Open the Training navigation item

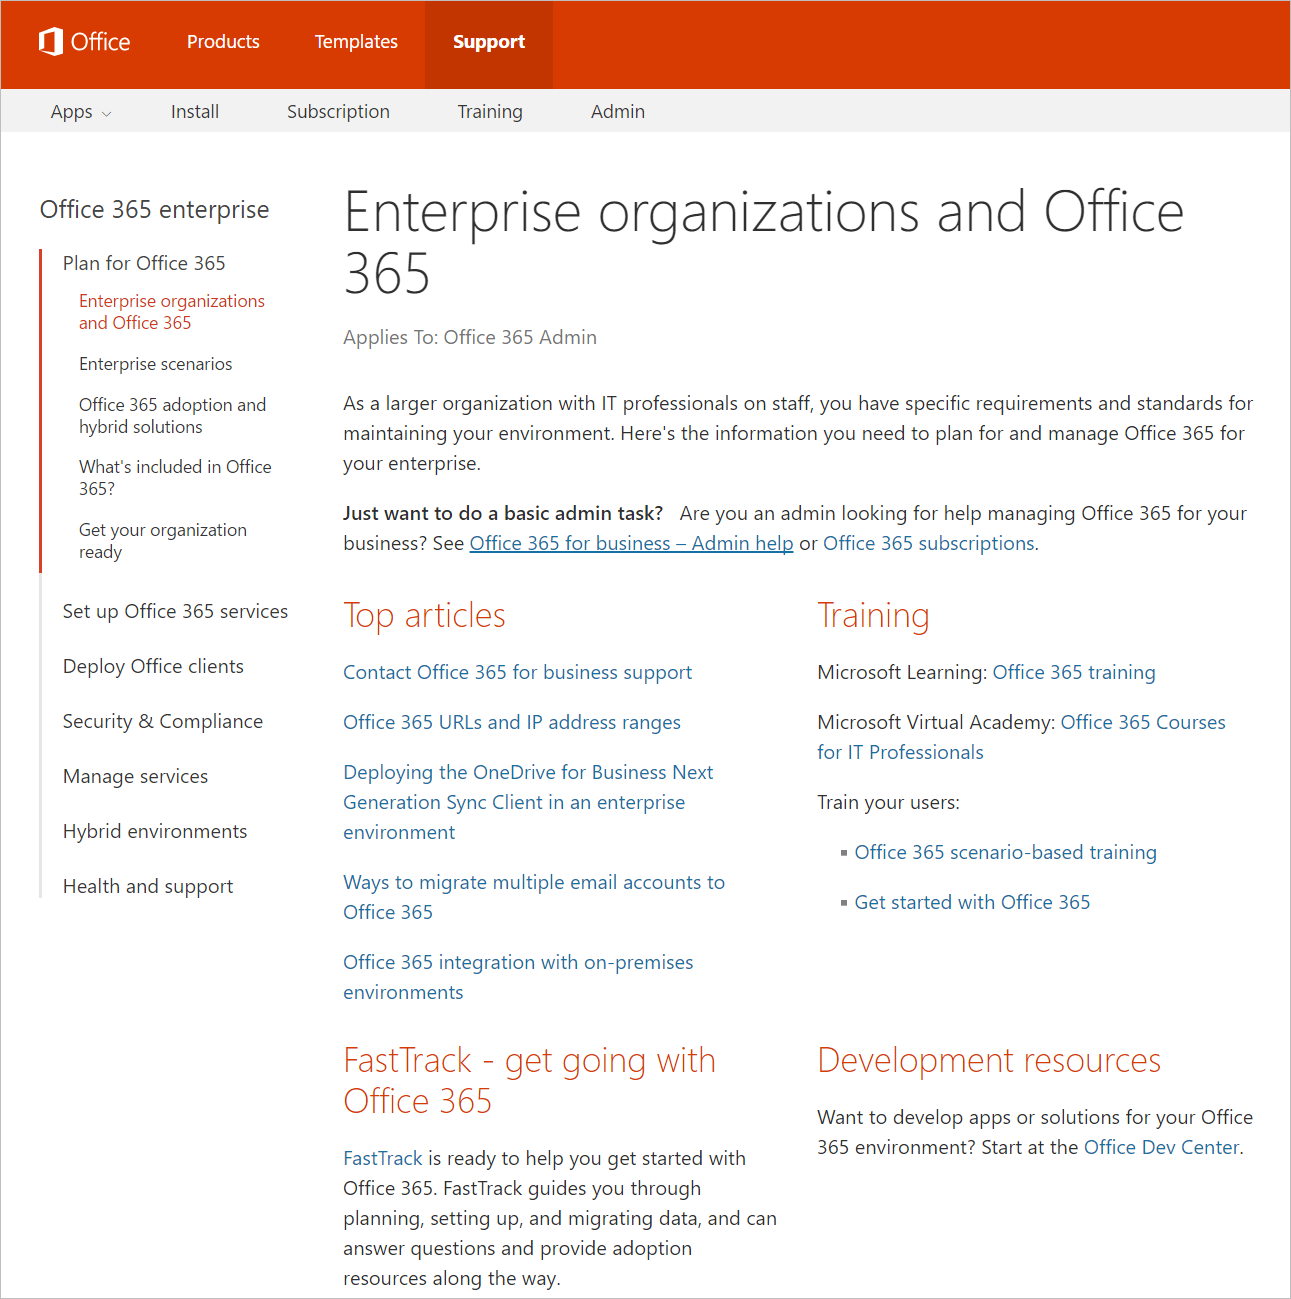(x=490, y=111)
